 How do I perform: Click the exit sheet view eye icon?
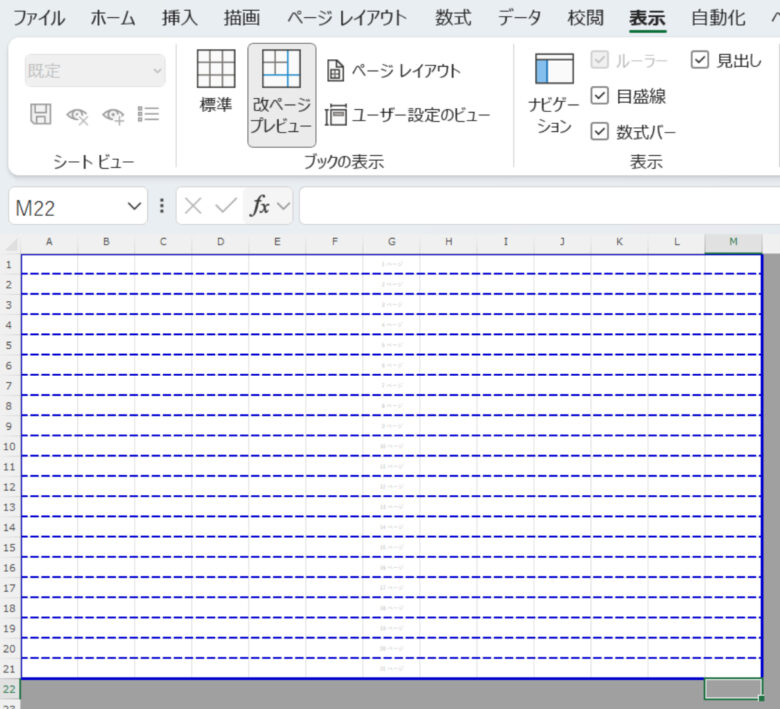(x=77, y=115)
